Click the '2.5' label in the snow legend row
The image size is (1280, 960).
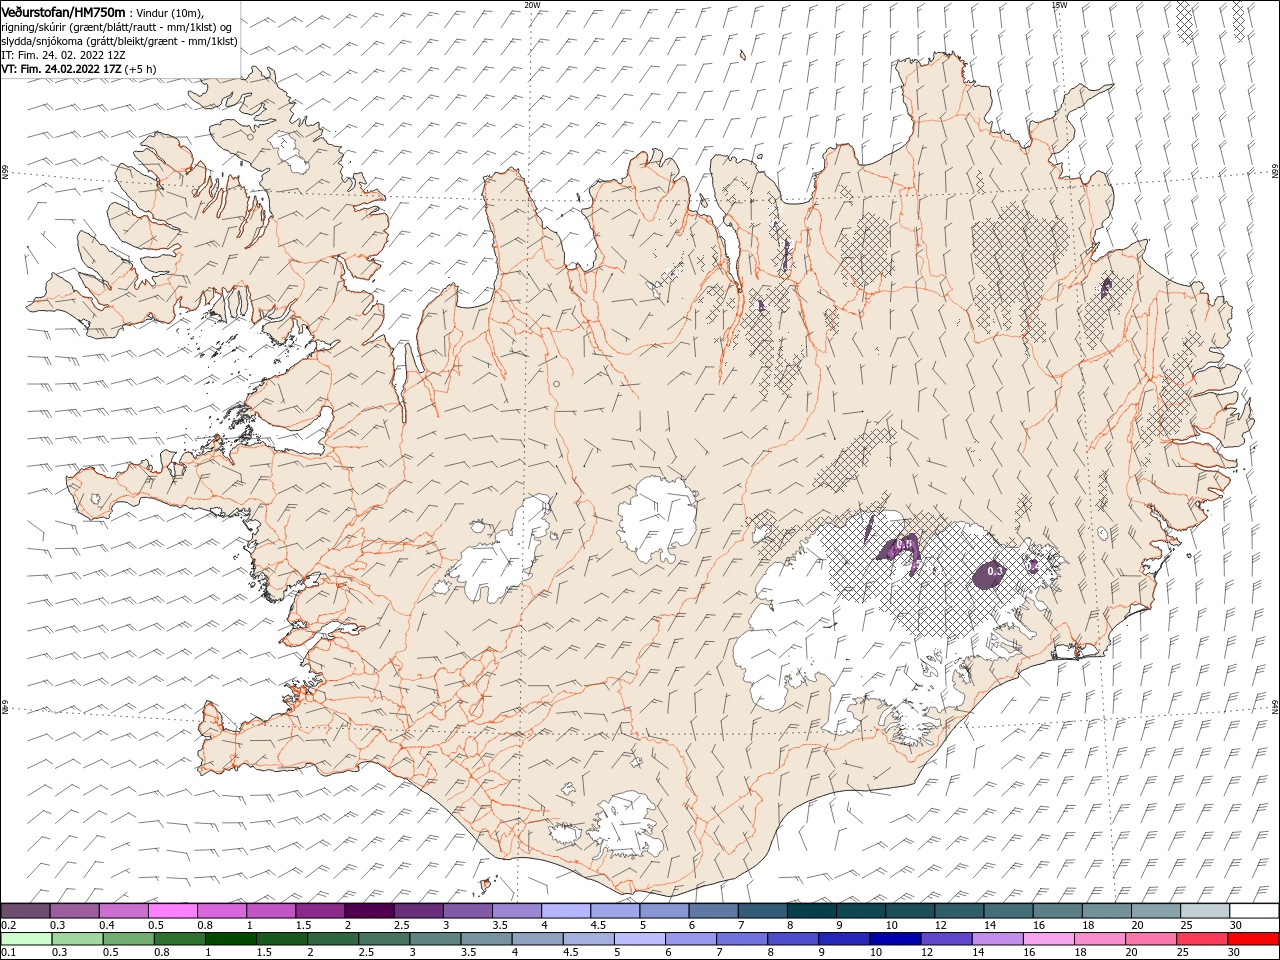click(x=401, y=925)
